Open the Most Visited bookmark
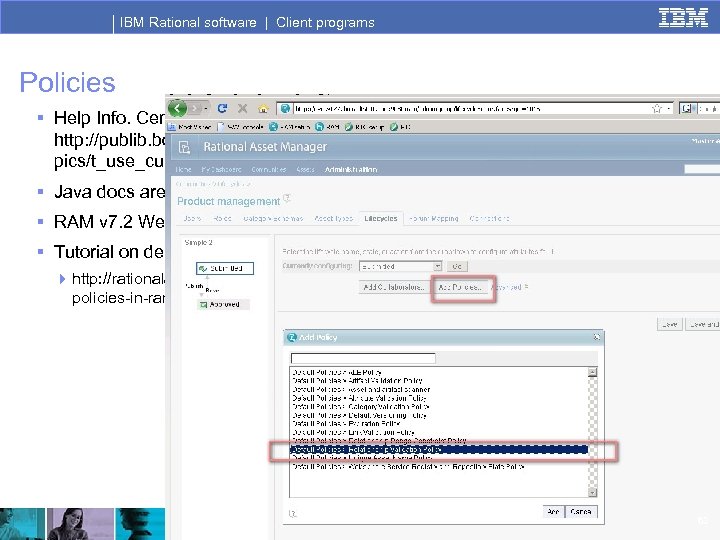This screenshot has height=540, width=720. (189, 127)
